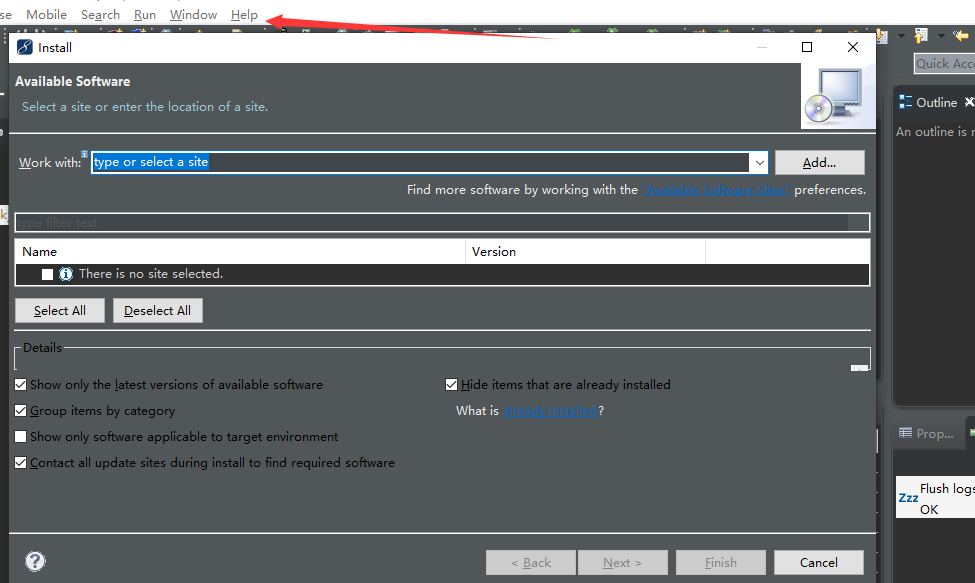975x583 pixels.
Task: Click the Zzz sleeping job icon
Action: pos(908,498)
